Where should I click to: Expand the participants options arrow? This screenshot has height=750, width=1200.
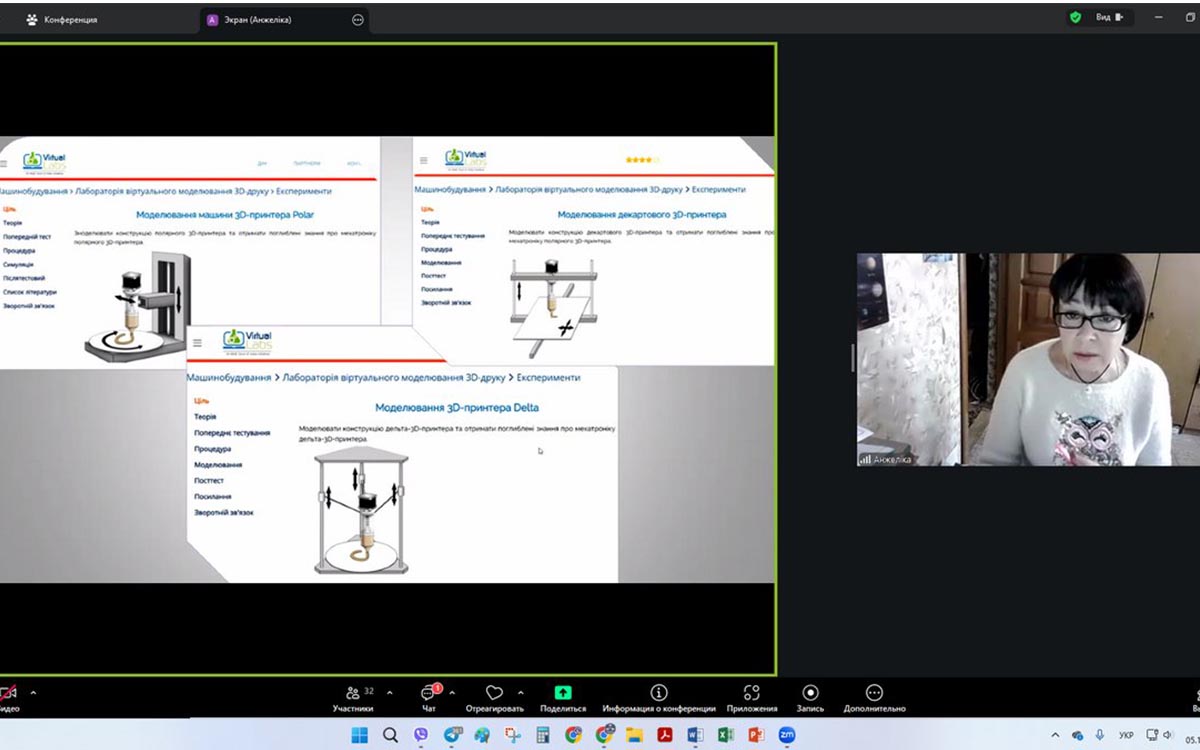coord(389,692)
